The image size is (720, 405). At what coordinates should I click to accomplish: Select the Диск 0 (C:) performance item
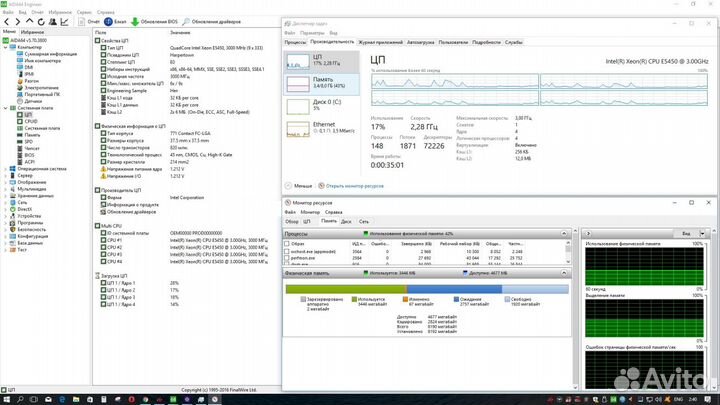[321, 106]
